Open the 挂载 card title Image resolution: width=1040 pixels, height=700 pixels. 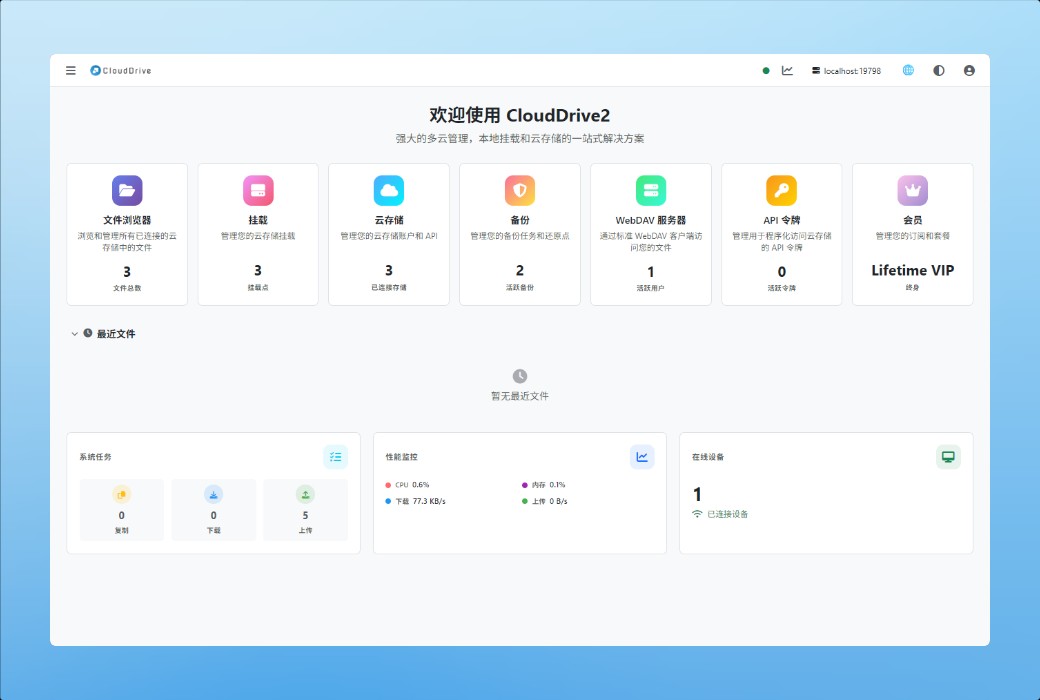click(258, 220)
